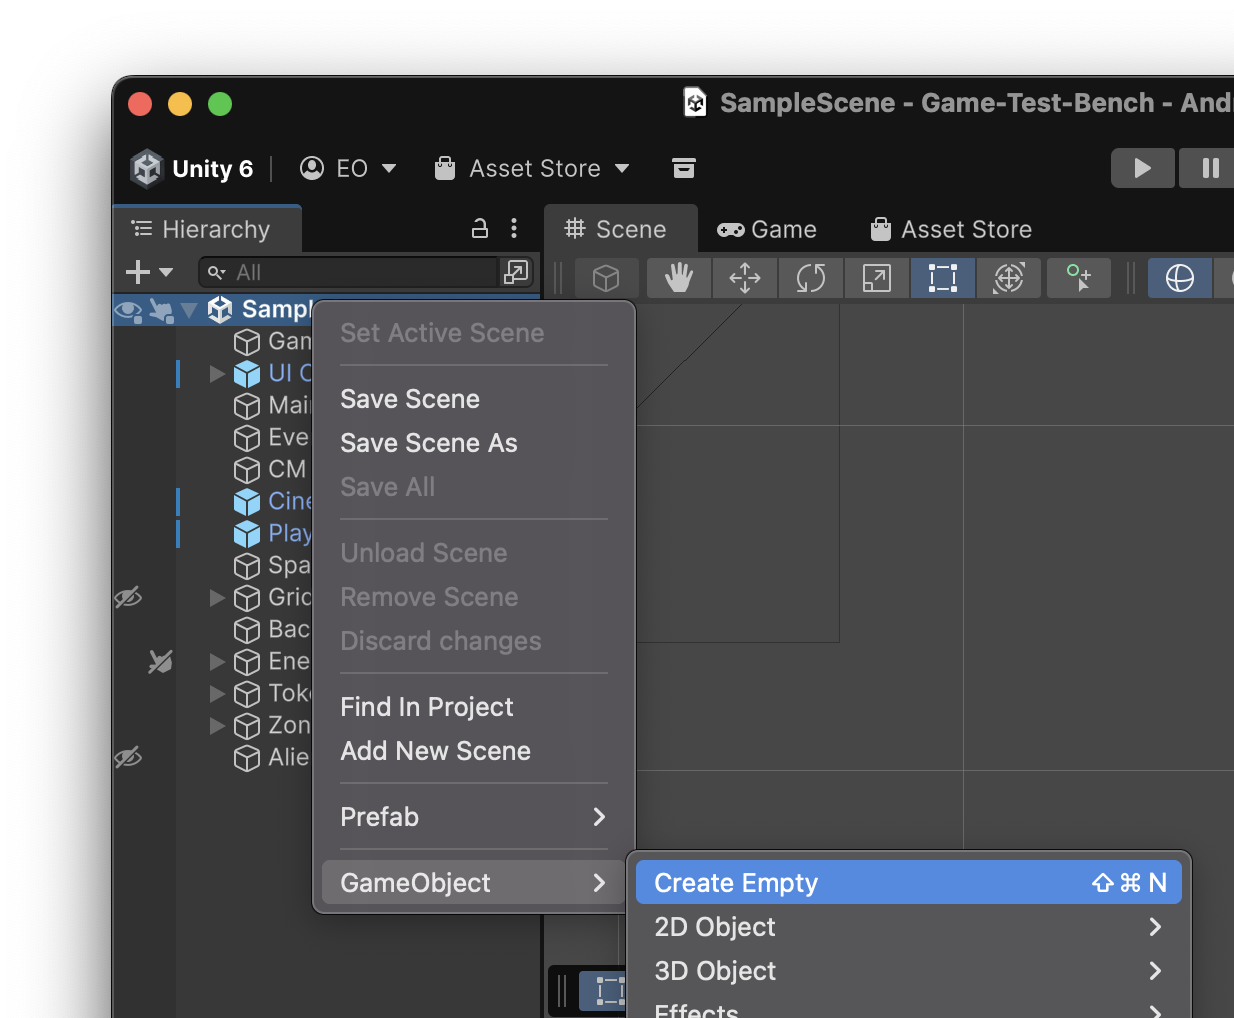
Task: Open the Hierarchy panel options menu
Action: tap(514, 229)
